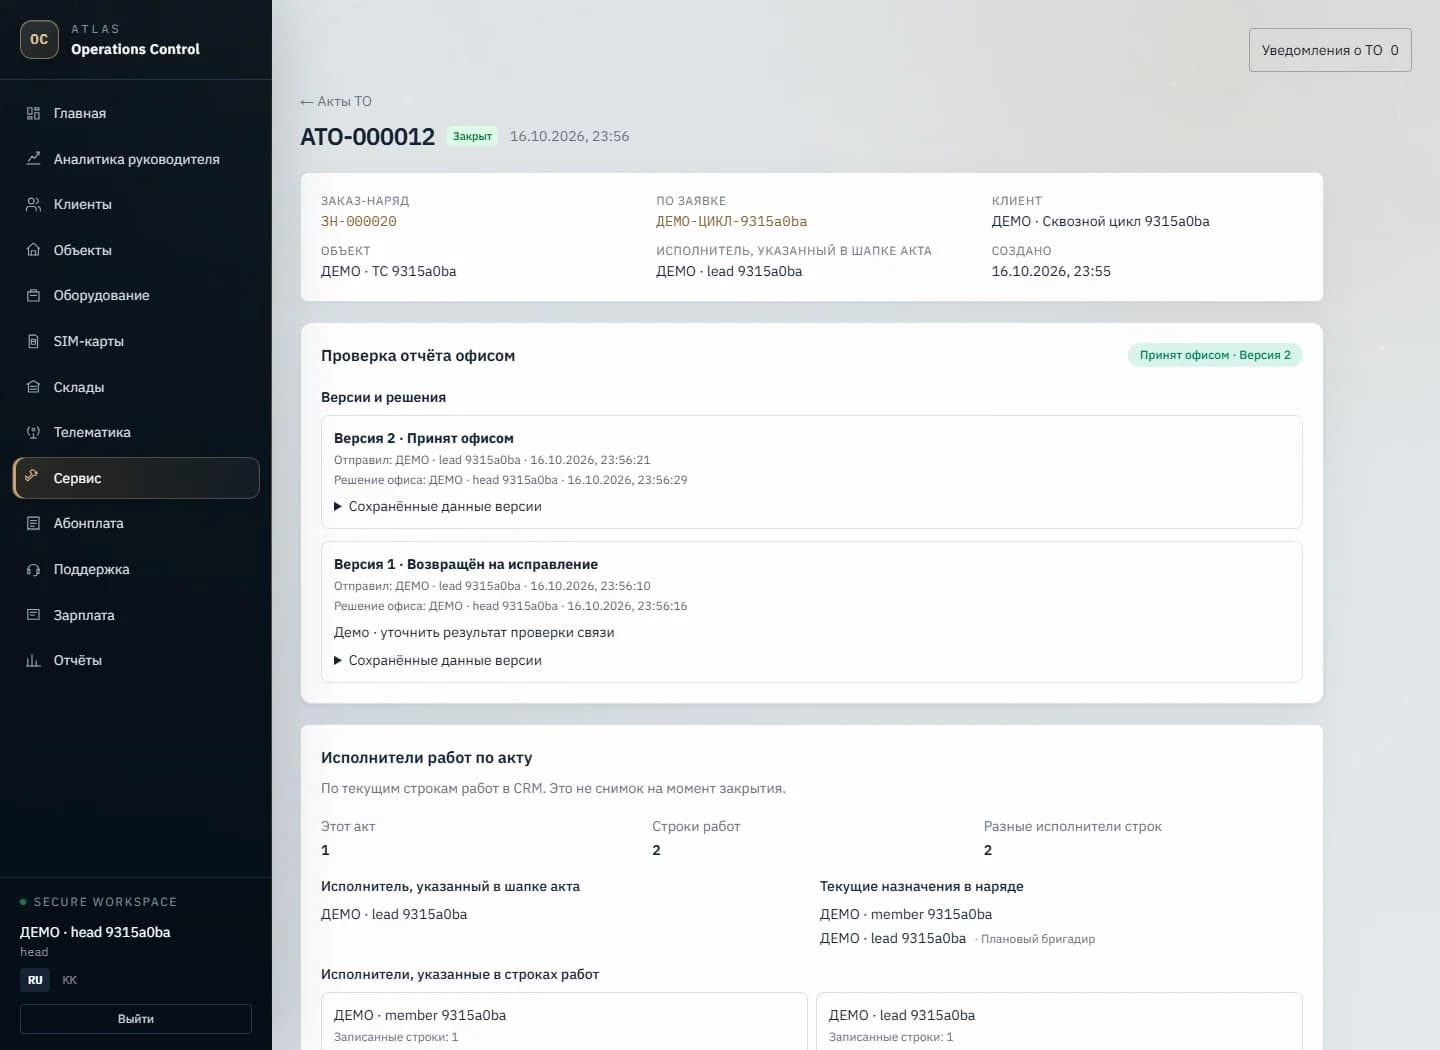Click the Аналитика руководителя chart icon
The height and width of the screenshot is (1050, 1440).
point(33,158)
